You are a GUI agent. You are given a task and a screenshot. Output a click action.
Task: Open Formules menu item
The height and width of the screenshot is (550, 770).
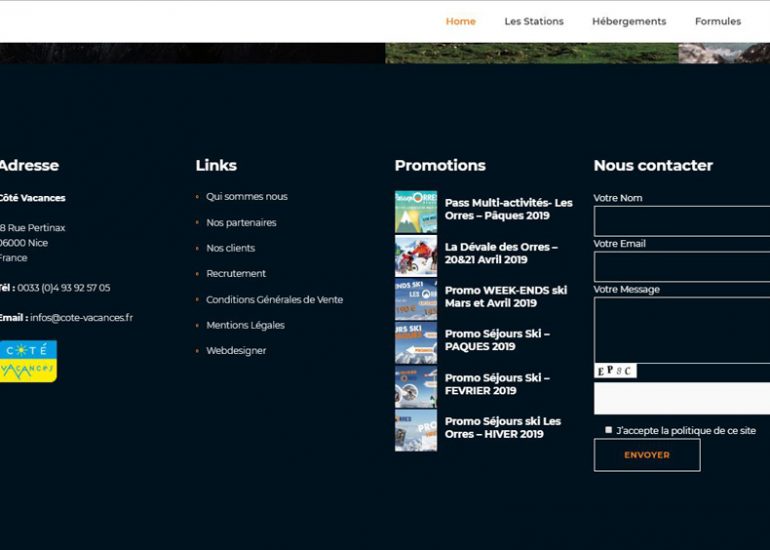tap(717, 21)
